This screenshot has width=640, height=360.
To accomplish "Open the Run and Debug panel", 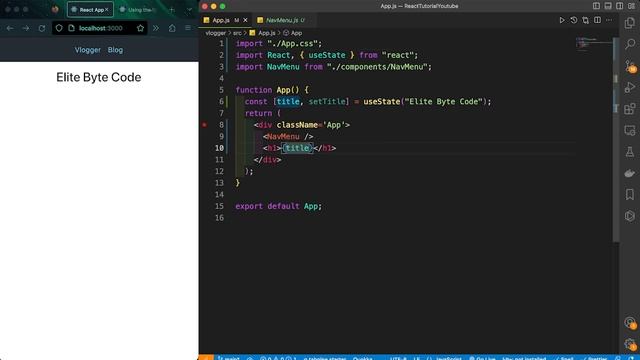I will point(630,87).
